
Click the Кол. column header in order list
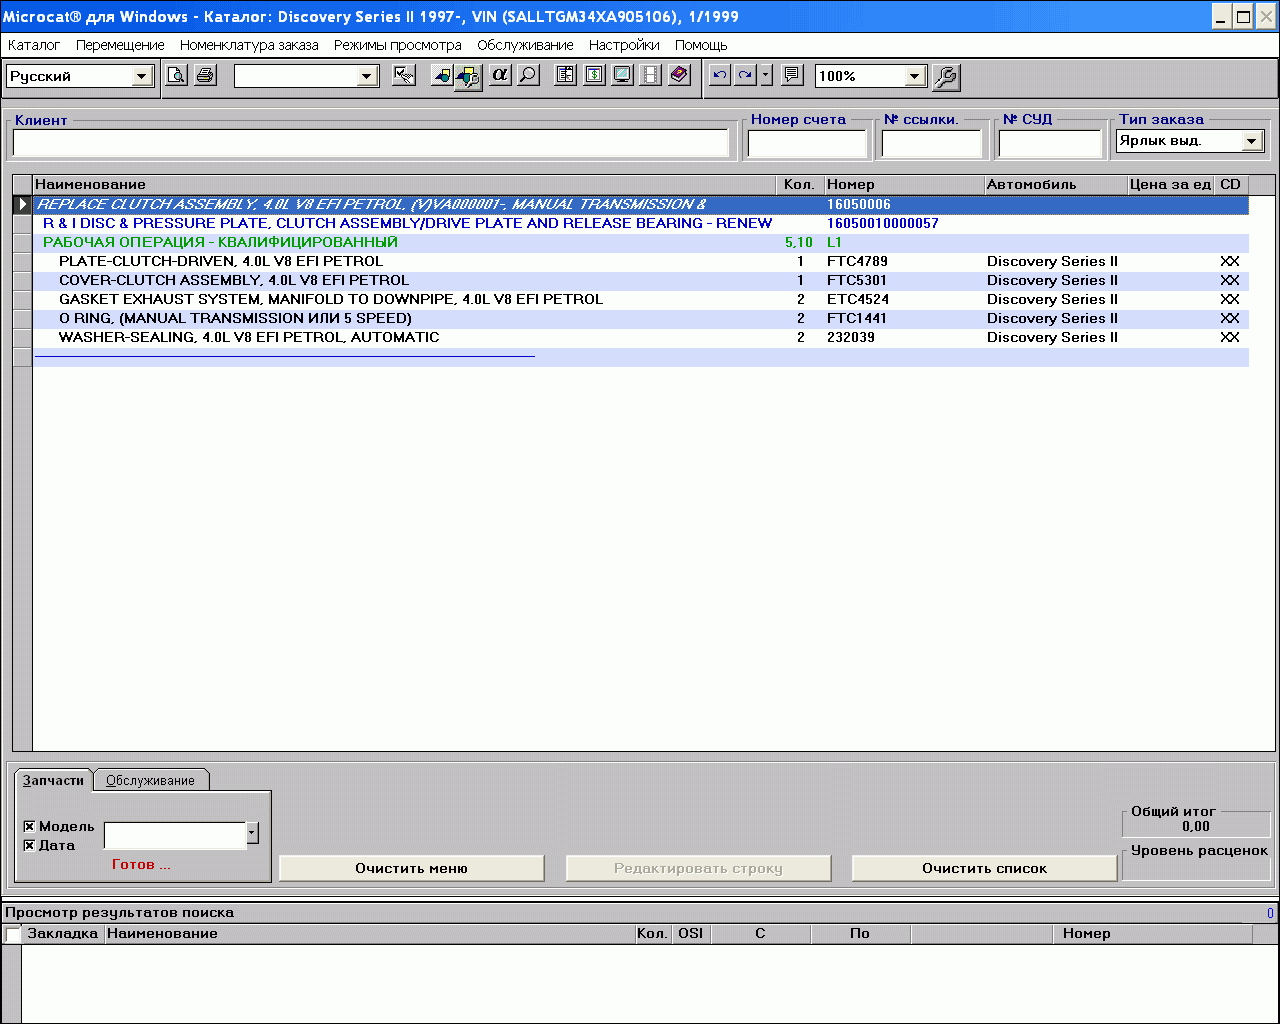tap(800, 184)
